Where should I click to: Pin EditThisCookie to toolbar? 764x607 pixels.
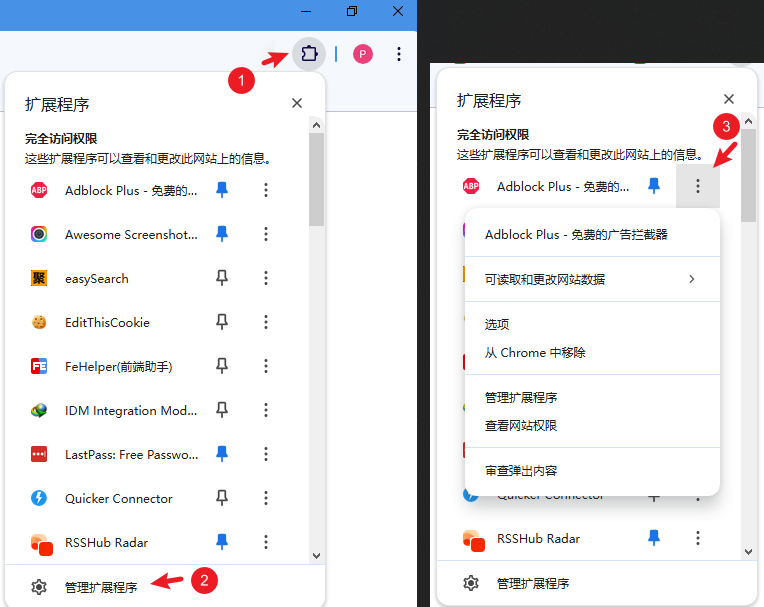click(x=222, y=322)
